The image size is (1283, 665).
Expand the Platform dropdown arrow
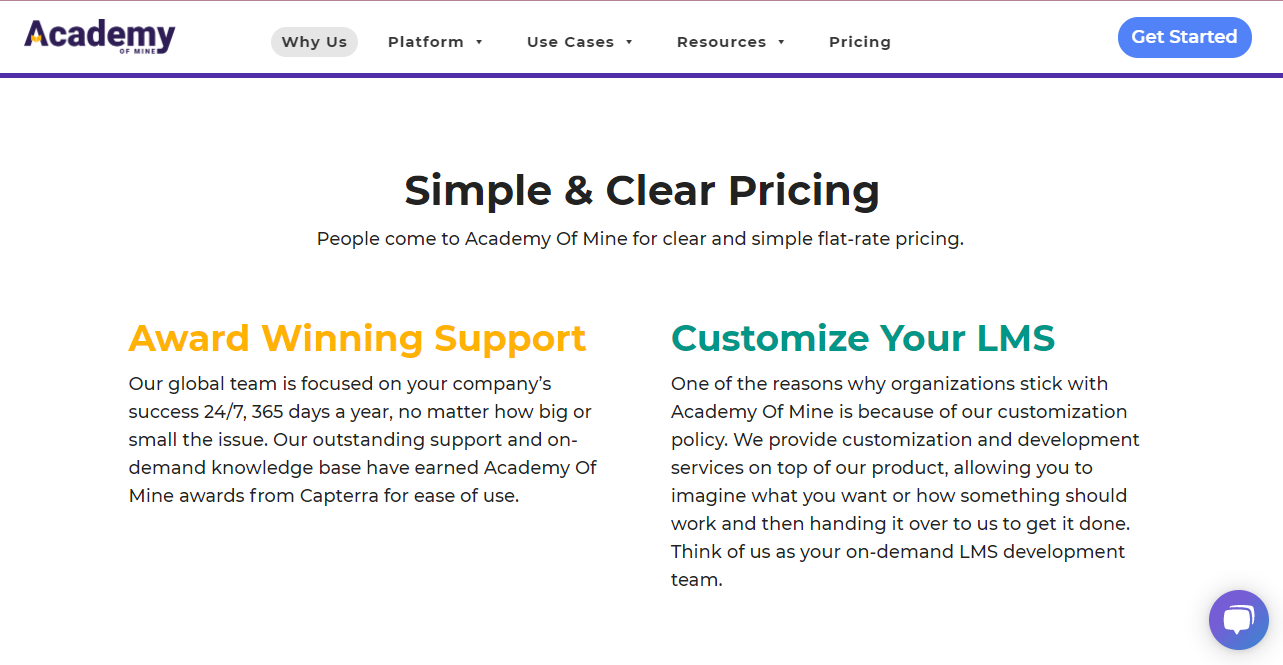479,42
